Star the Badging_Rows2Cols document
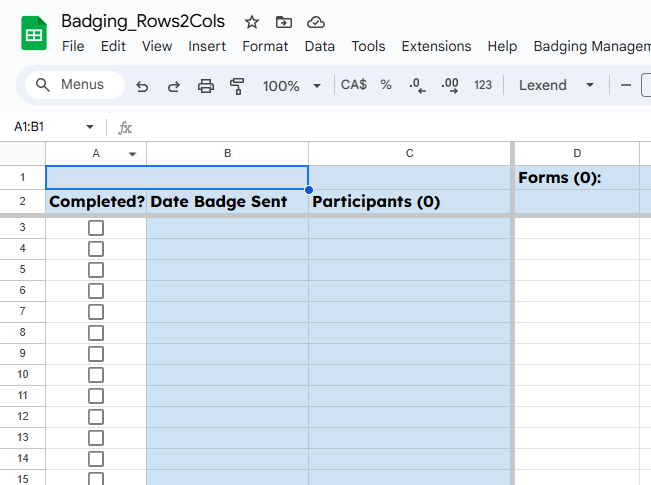Image resolution: width=651 pixels, height=485 pixels. pyautogui.click(x=252, y=22)
